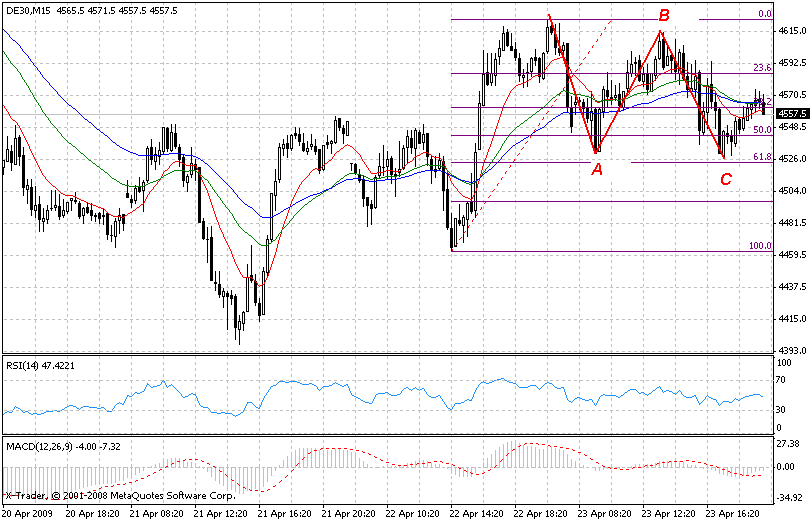The width and height of the screenshot is (811, 521).
Task: Click the 23 Apr 12:20 time label
Action: tap(669, 514)
